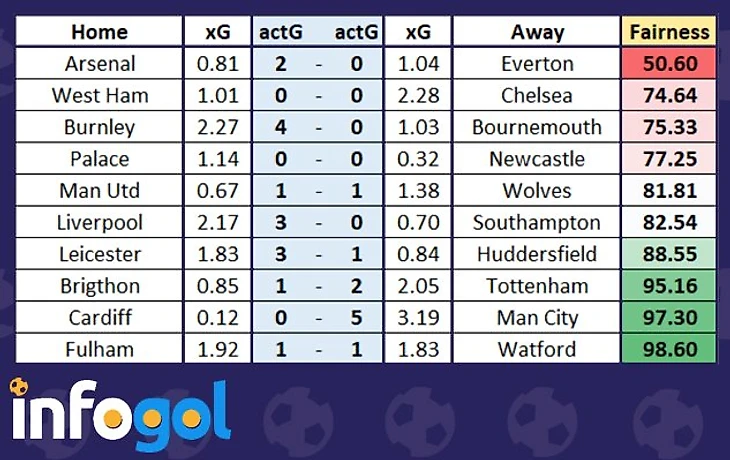This screenshot has width=730, height=460.
Task: Click Chelsea's 2.28 xG value
Action: tap(417, 96)
